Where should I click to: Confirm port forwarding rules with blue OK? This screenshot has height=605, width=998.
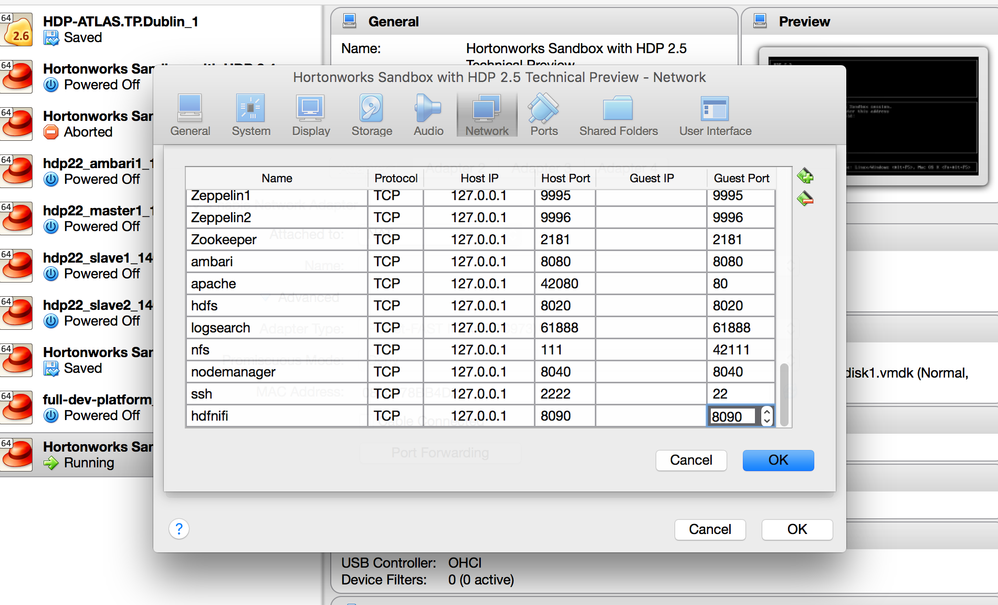(x=778, y=460)
